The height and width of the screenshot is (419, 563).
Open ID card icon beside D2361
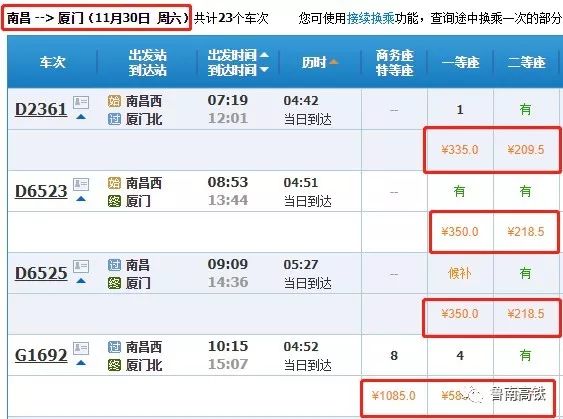[x=81, y=102]
